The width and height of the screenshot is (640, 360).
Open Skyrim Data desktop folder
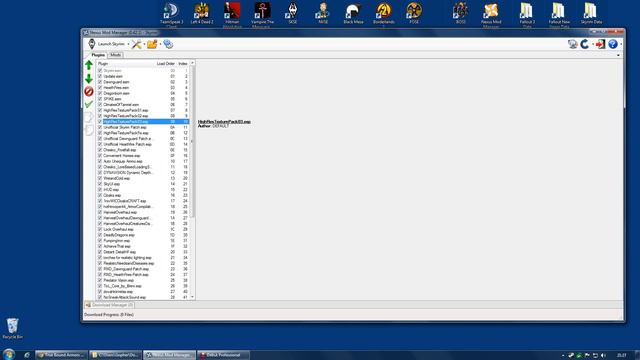point(591,14)
